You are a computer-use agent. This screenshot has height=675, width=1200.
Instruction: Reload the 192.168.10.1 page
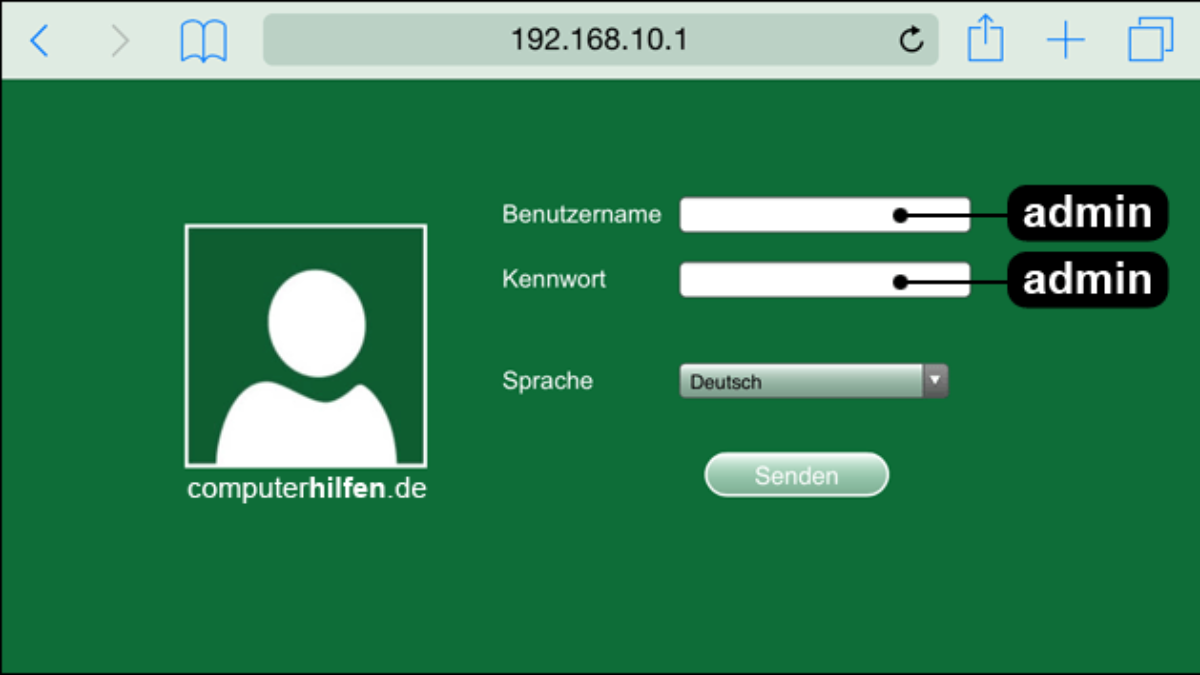(911, 41)
